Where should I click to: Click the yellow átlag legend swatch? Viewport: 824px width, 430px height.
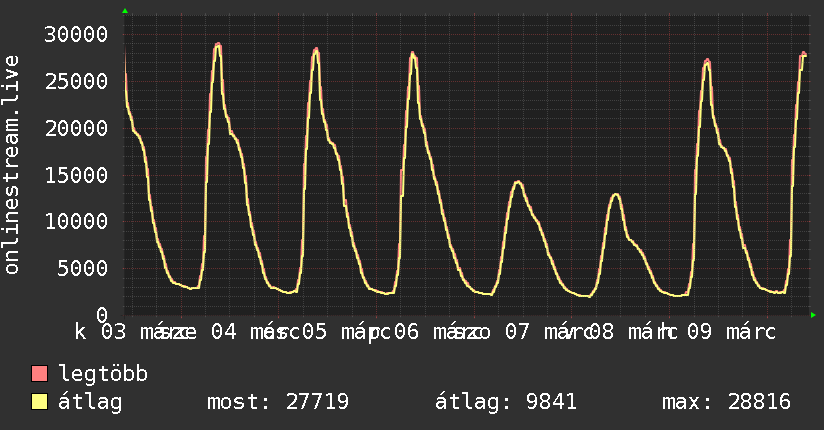[x=39, y=402]
